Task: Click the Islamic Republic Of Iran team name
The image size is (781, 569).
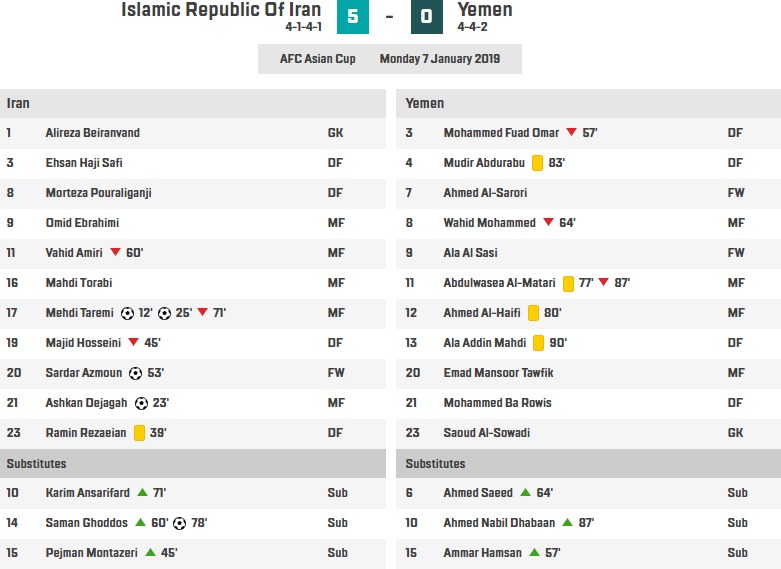Action: pos(221,10)
